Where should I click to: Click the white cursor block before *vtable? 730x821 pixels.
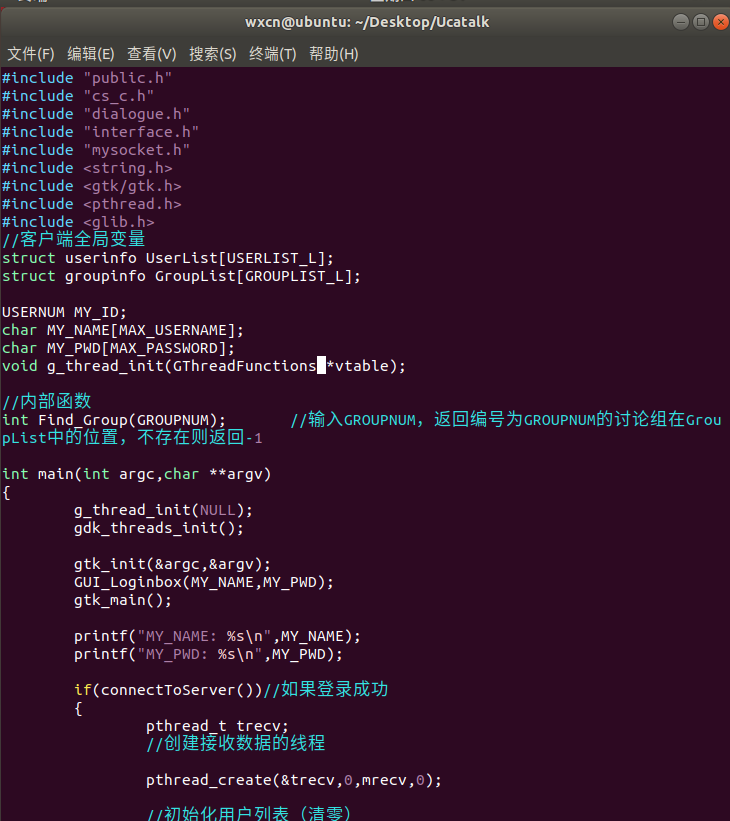click(322, 365)
